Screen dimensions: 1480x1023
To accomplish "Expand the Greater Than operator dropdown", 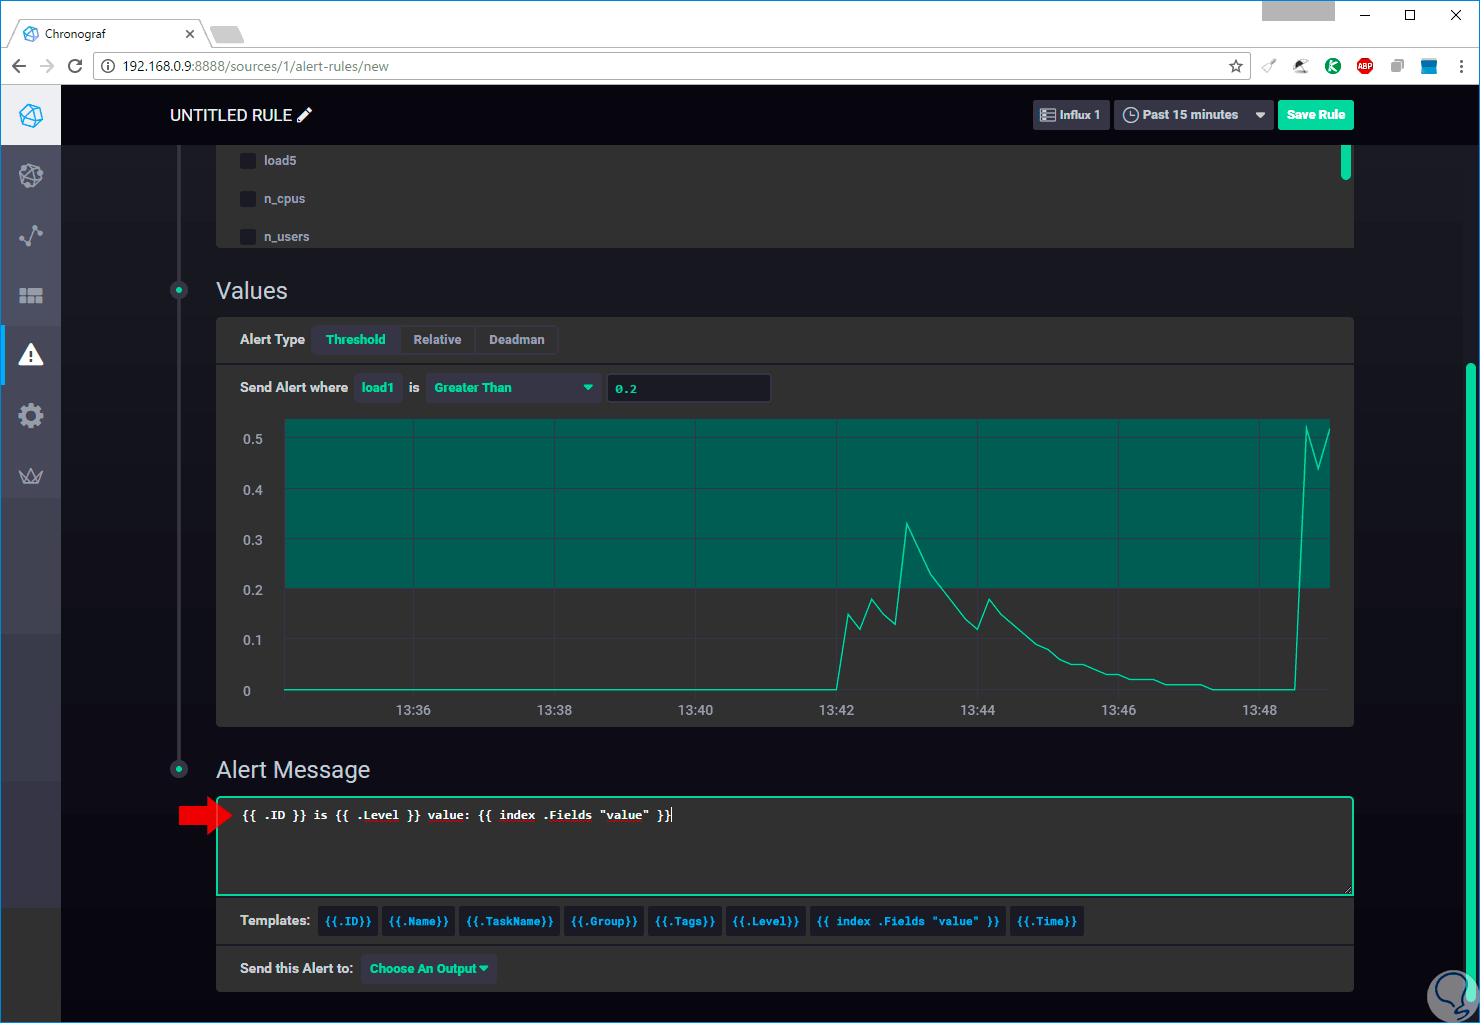I will (x=513, y=388).
